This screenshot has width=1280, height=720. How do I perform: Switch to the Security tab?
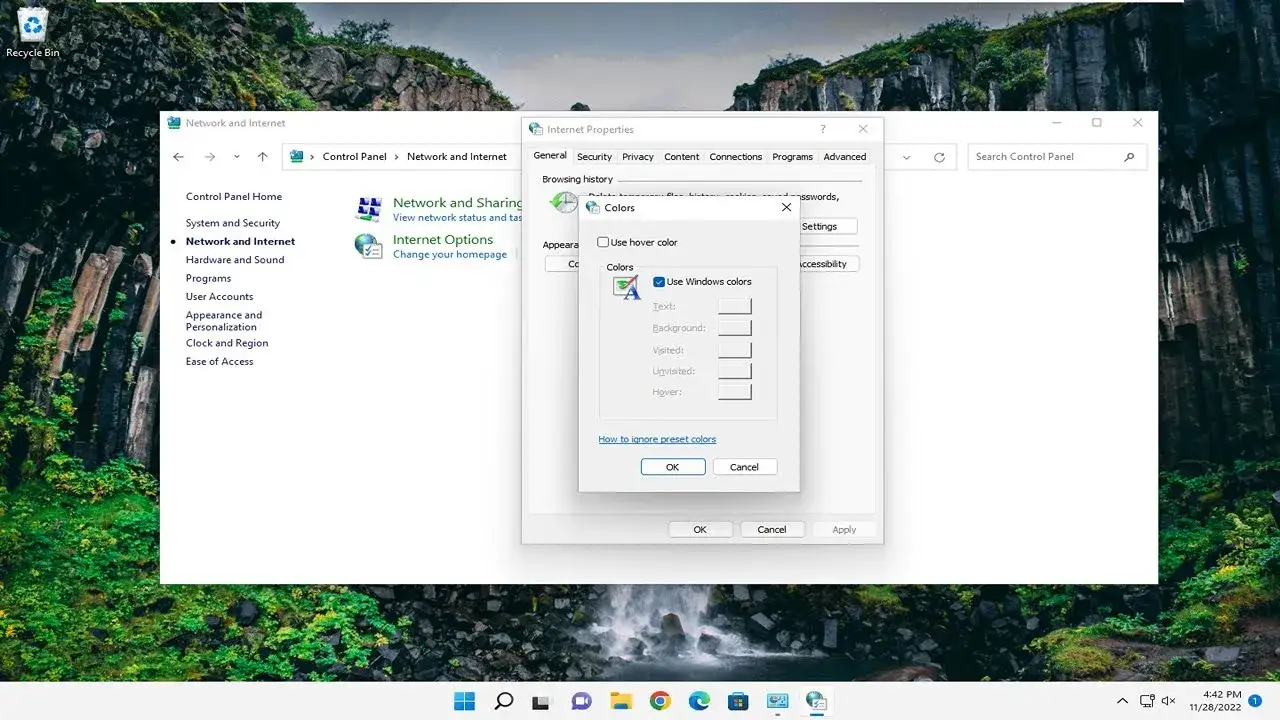[x=594, y=157]
